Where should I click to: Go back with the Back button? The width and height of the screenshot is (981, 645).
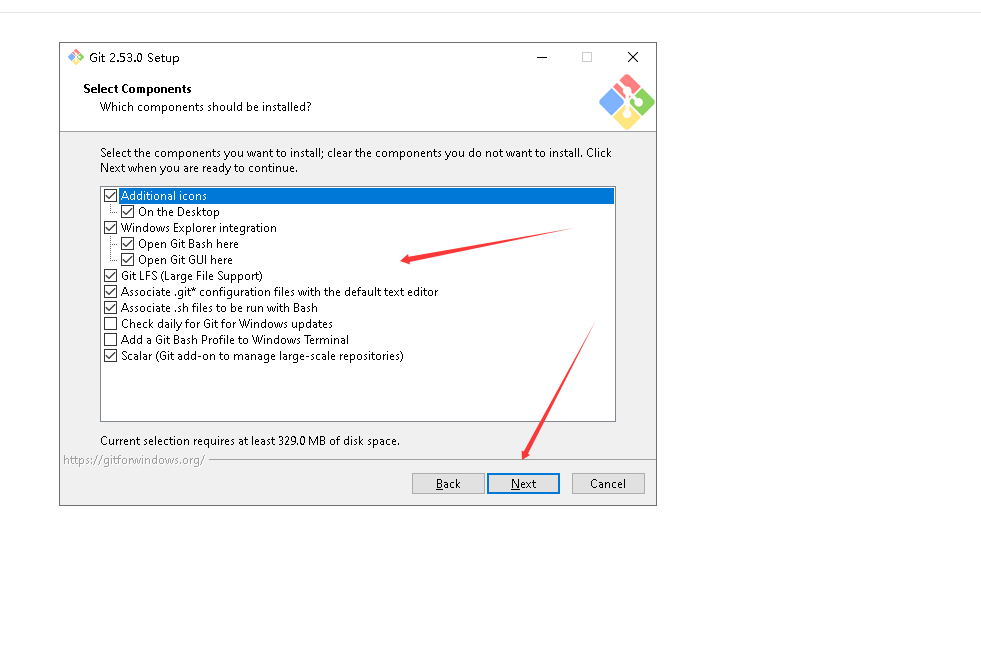[448, 484]
